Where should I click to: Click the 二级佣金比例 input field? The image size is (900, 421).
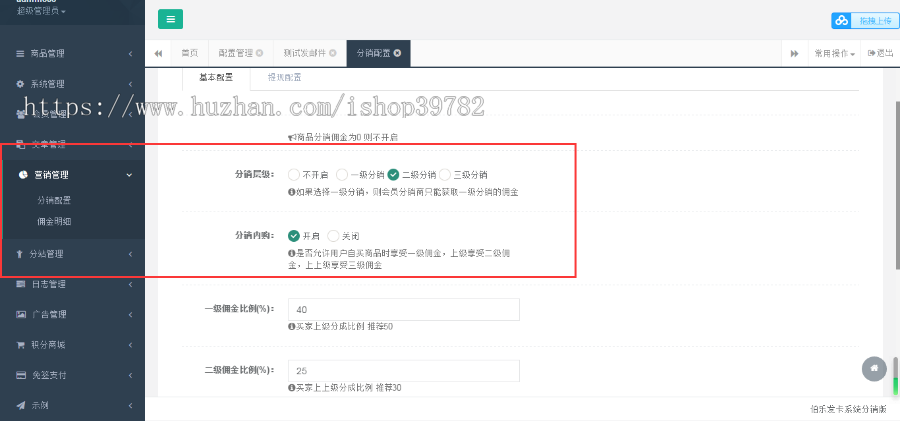(404, 371)
